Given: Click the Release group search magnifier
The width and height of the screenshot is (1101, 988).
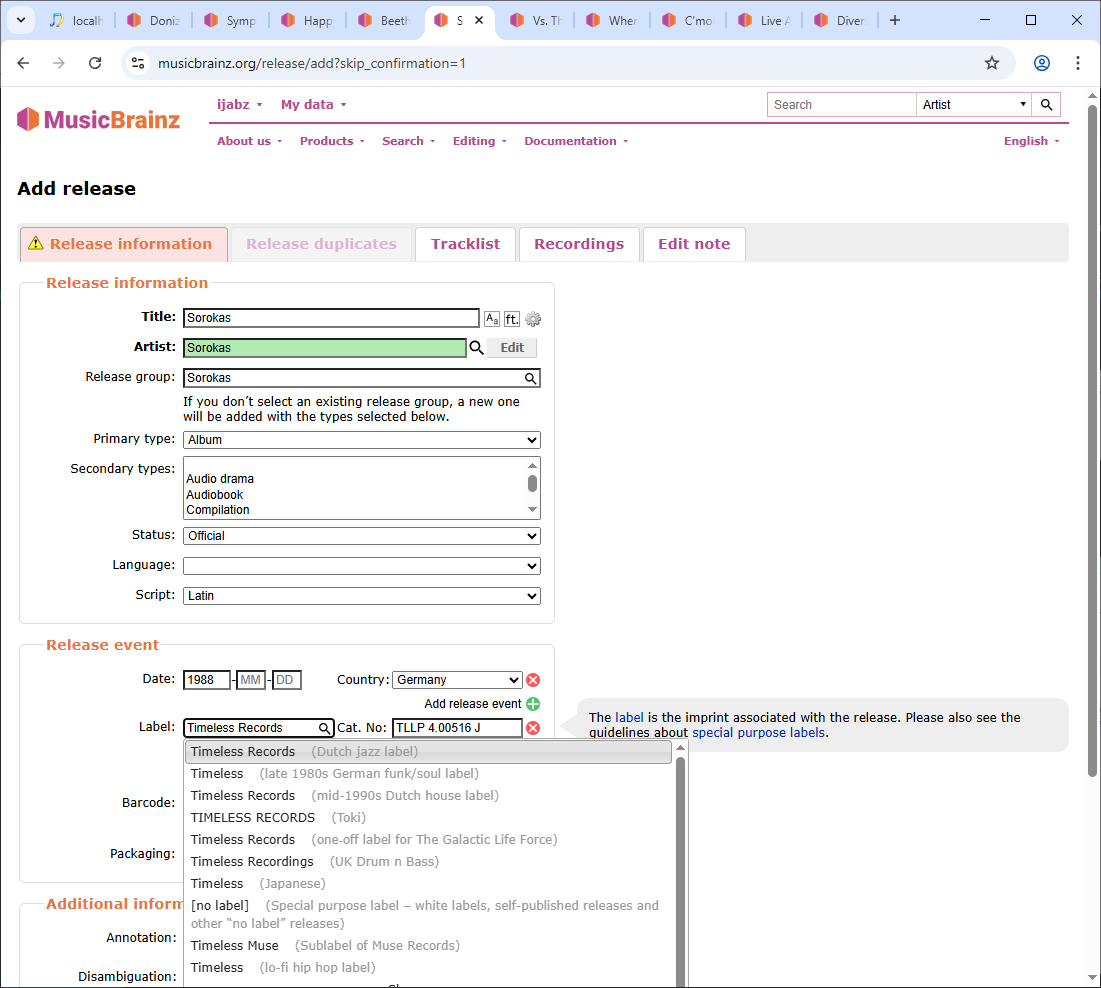Looking at the screenshot, I should click(x=531, y=378).
